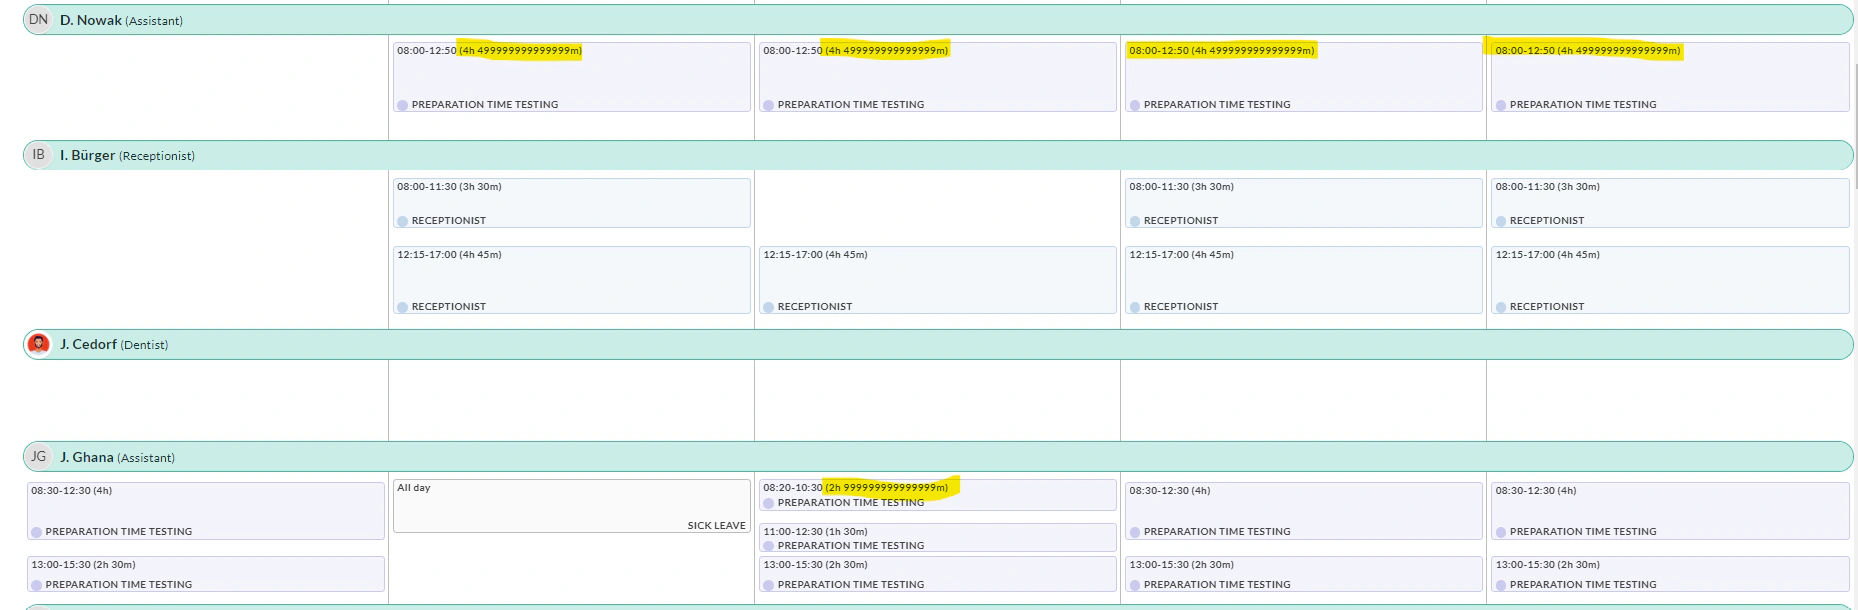
Task: Open J. Ghana's 13:00-15:30 shift in the rightmost day column
Action: pos(1670,574)
